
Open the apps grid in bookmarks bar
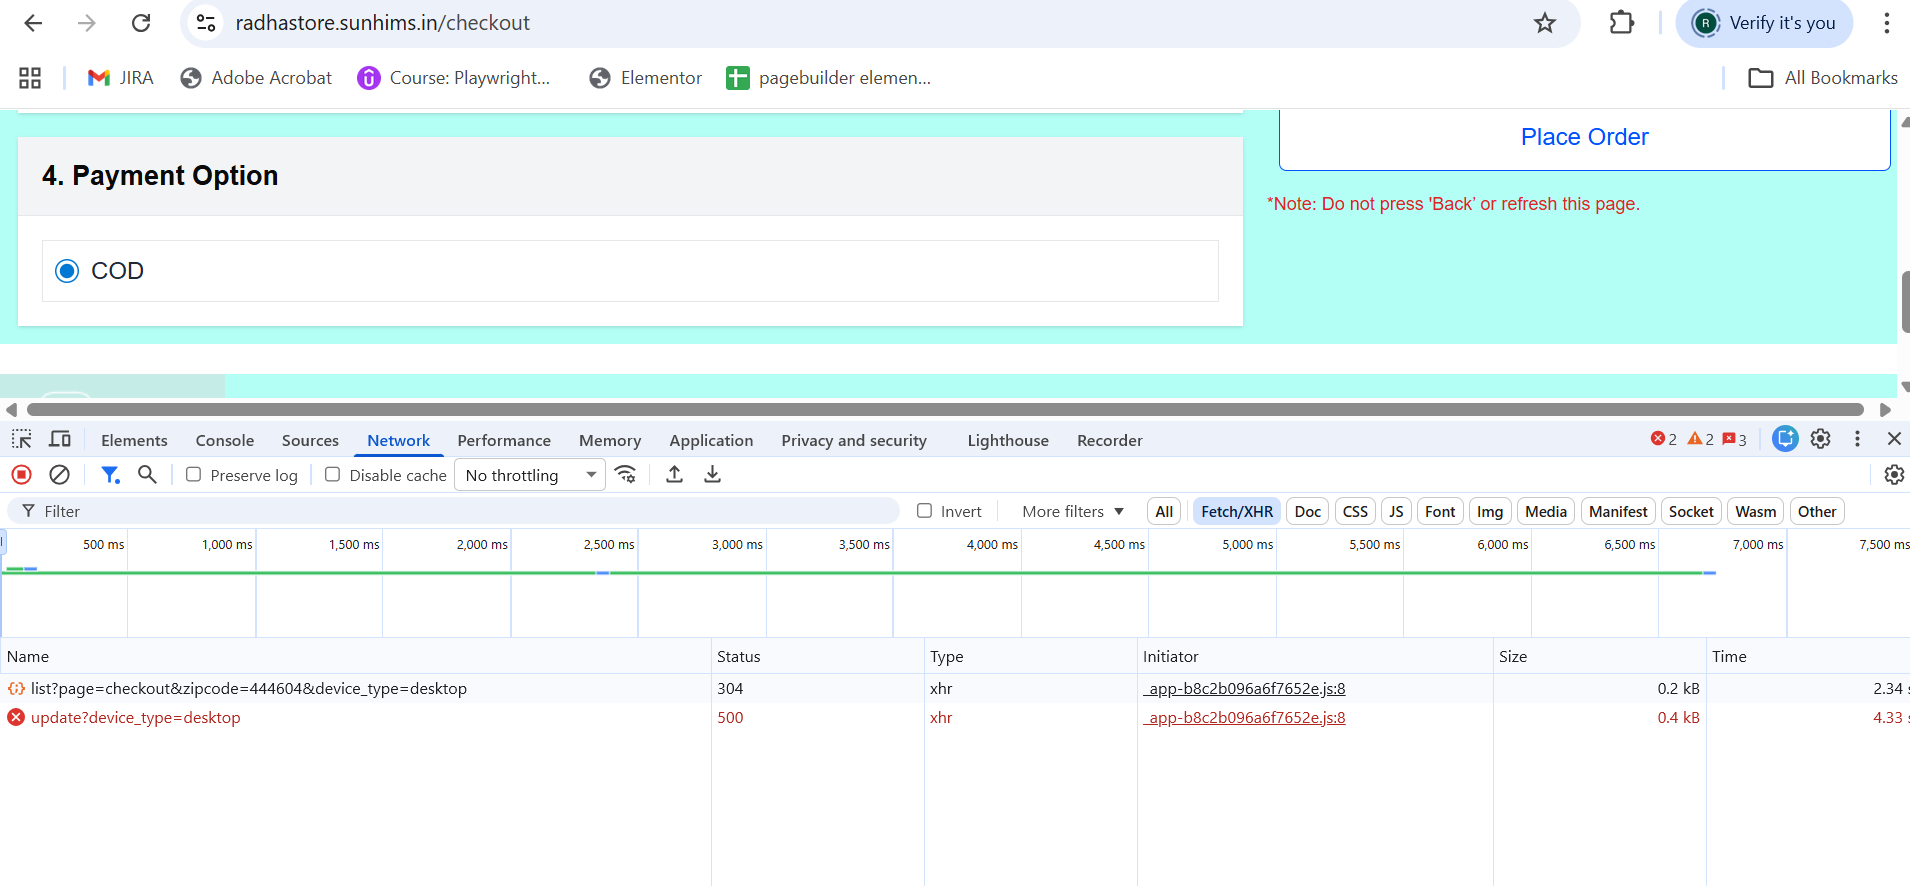30,78
